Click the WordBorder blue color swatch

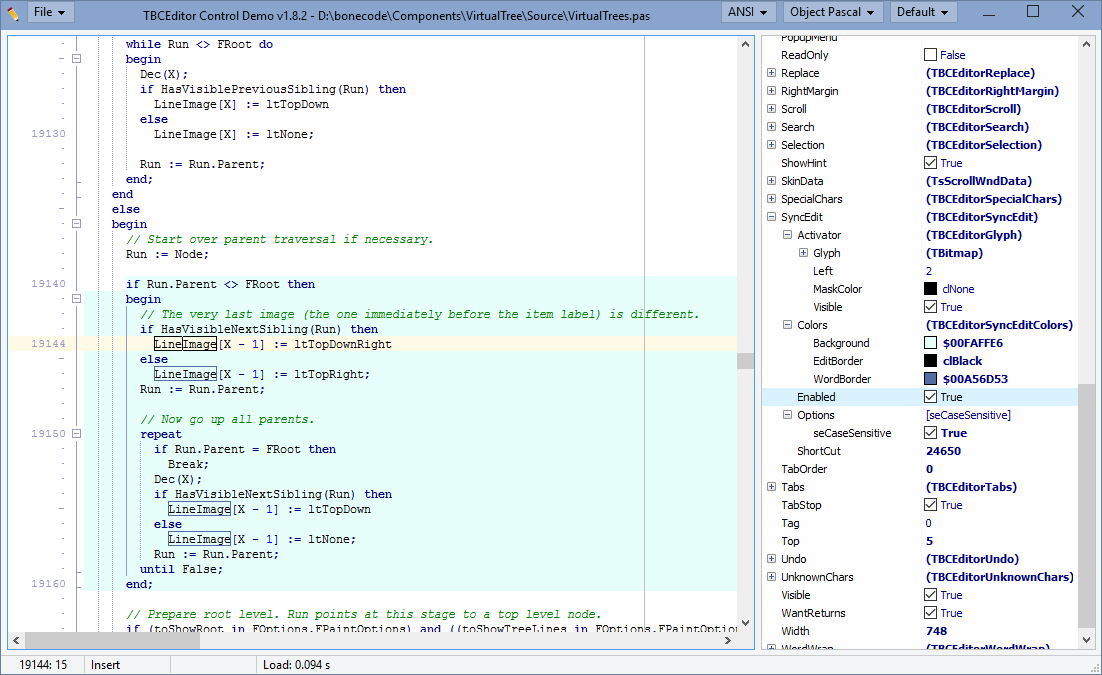(x=930, y=379)
